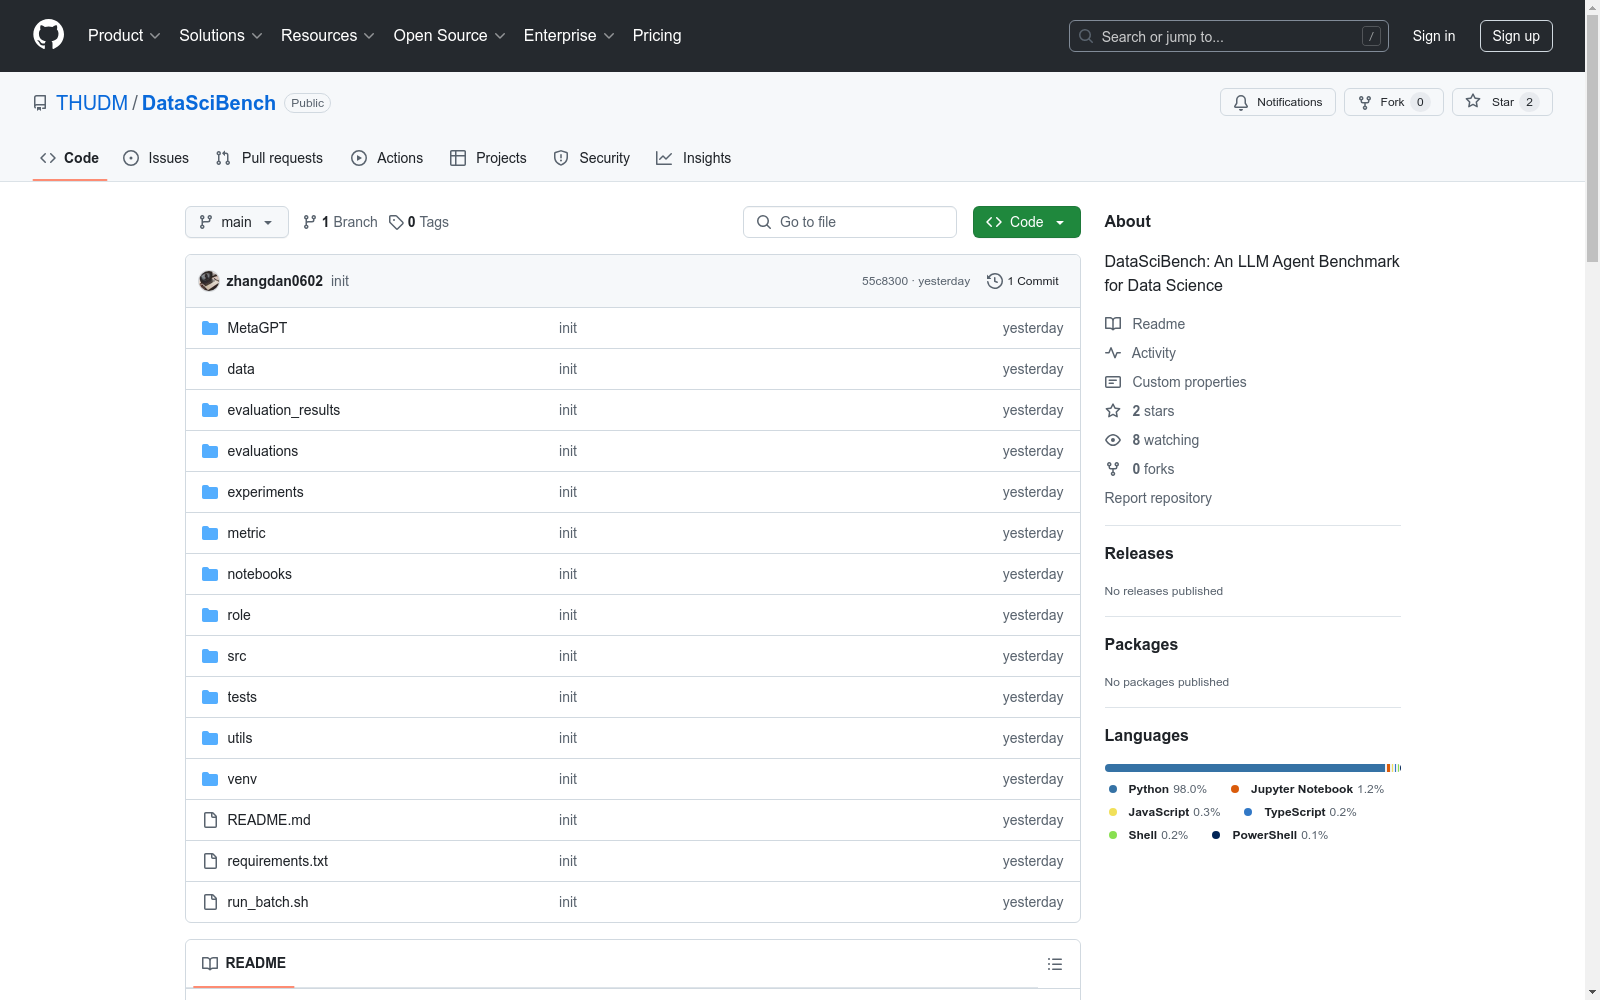
Task: Click Report repository link
Action: [x=1158, y=498]
